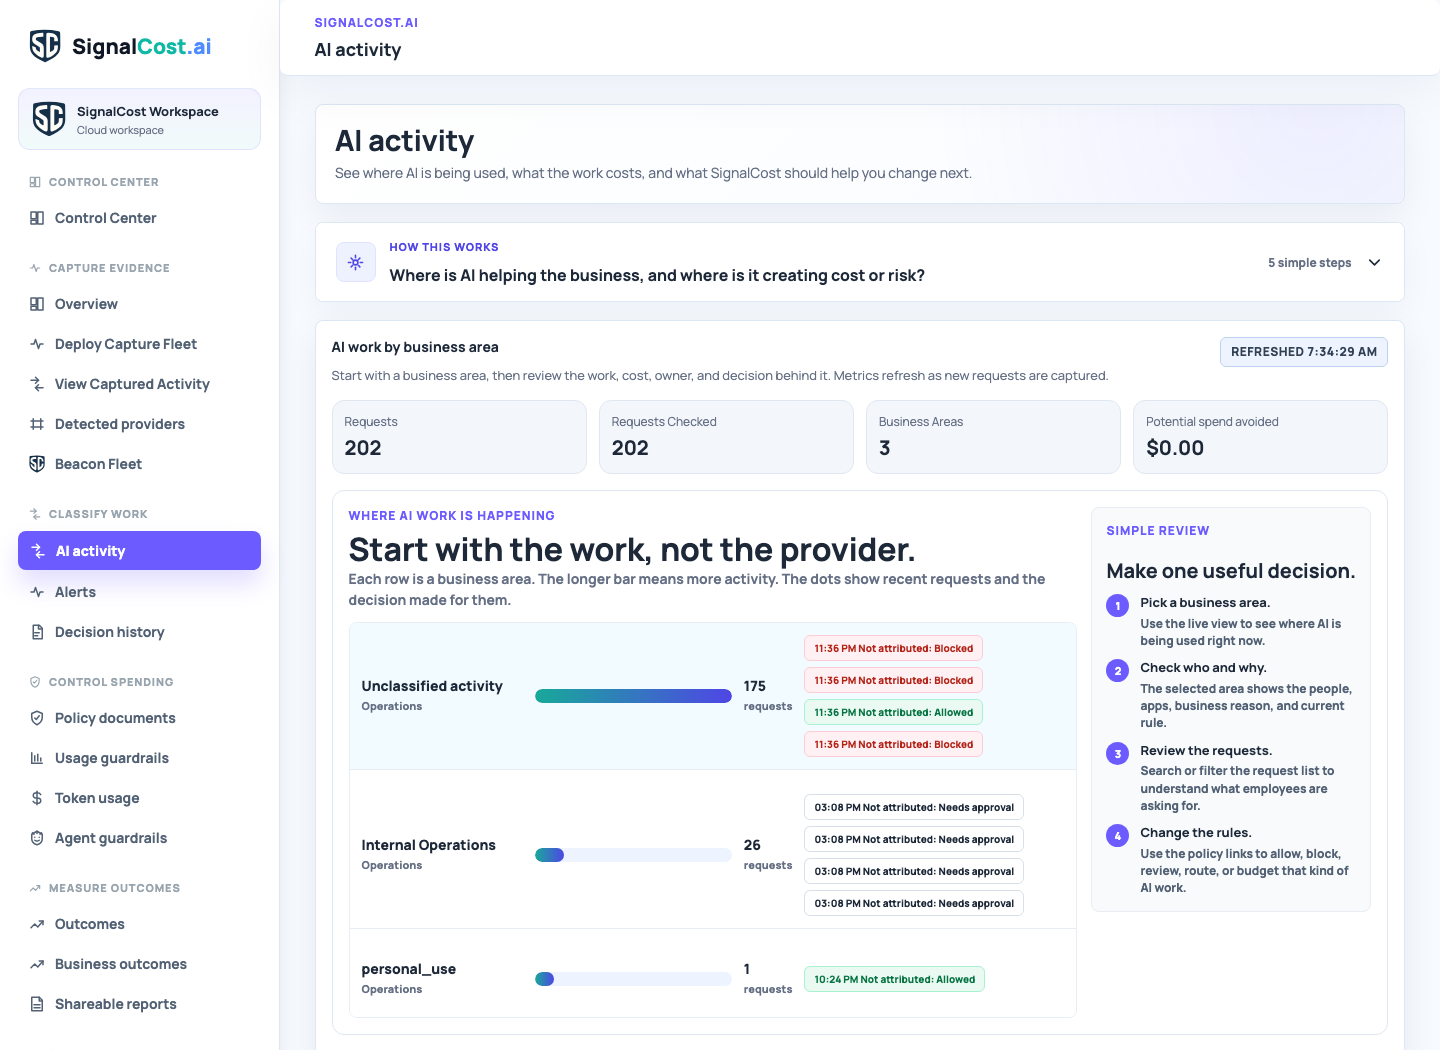Click the Overview sidebar icon

coord(37,304)
